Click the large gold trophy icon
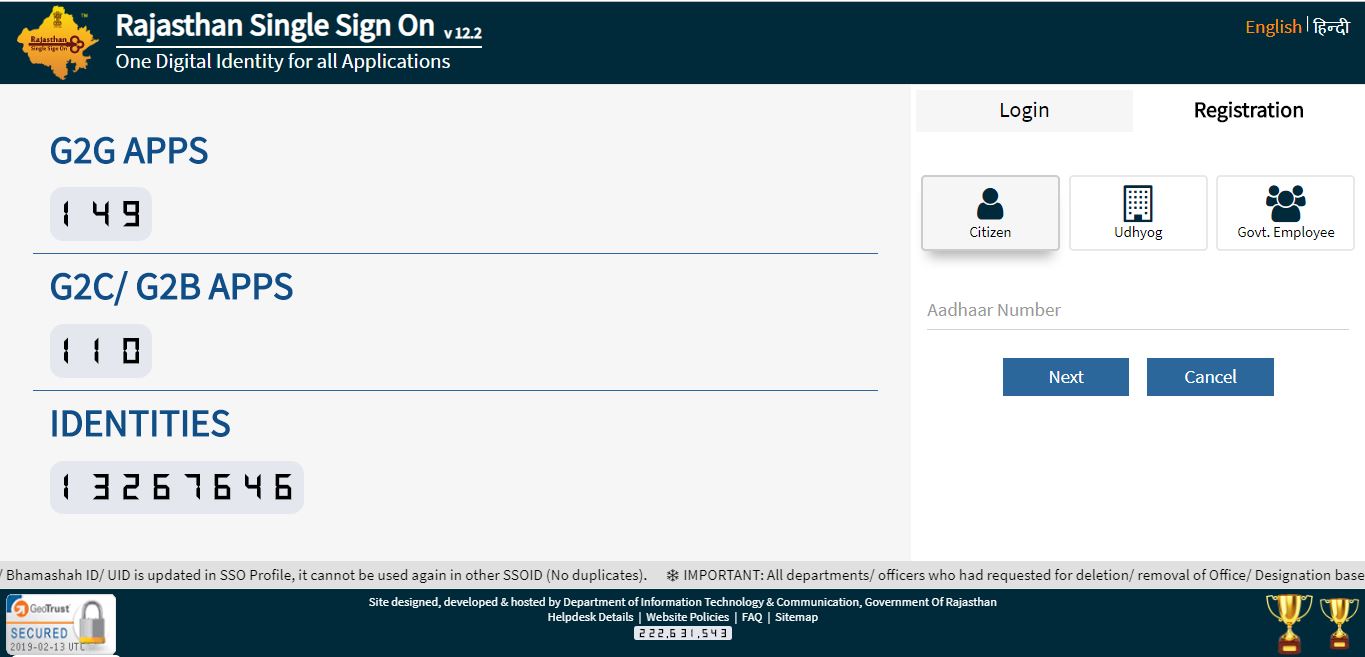 [x=1288, y=621]
